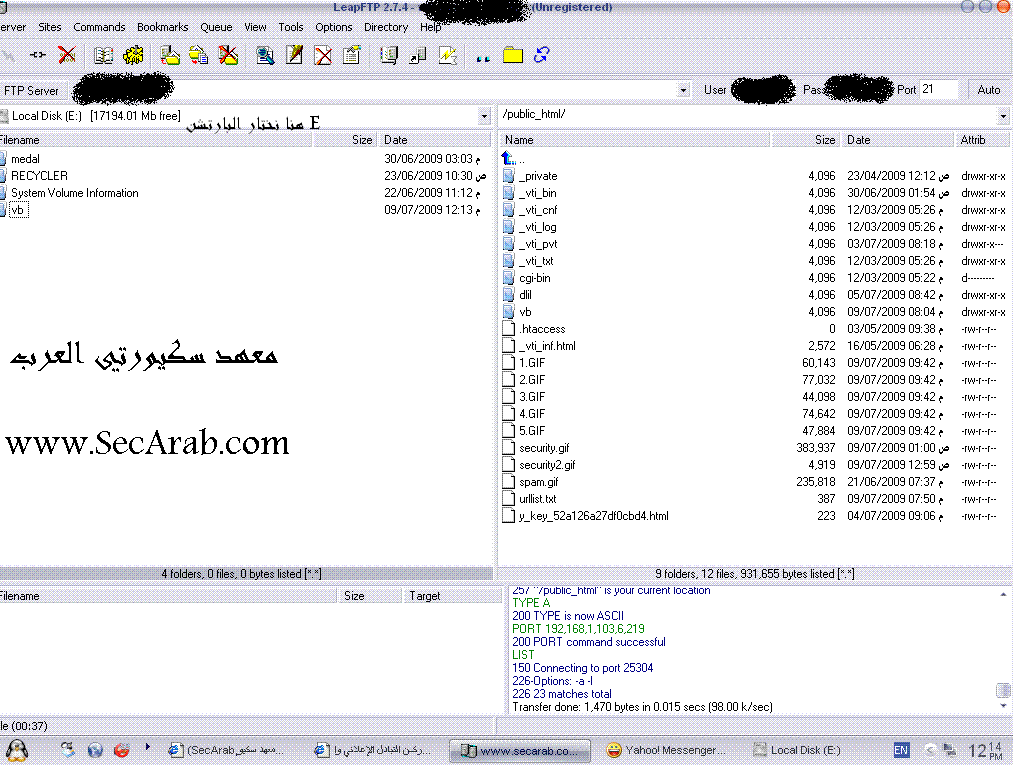Open the vb folder in the local pane
Image resolution: width=1024 pixels, height=768 pixels.
pyautogui.click(x=18, y=210)
